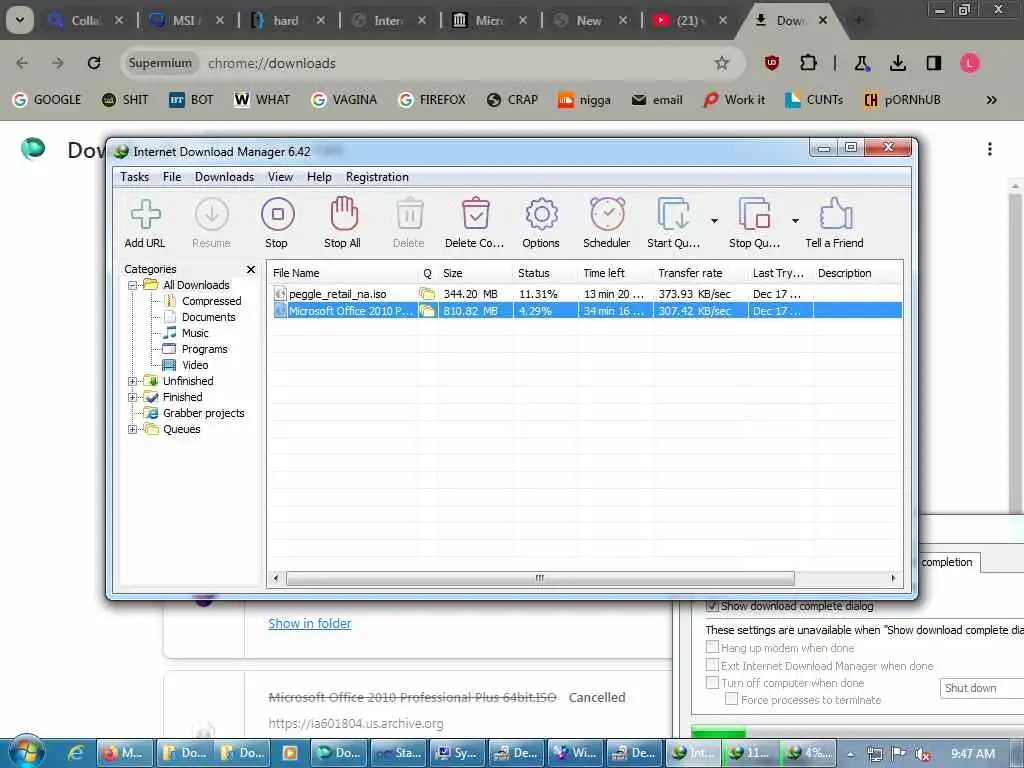This screenshot has height=768, width=1024.
Task: Toggle Exit Internet Download Manager when done
Action: (712, 665)
